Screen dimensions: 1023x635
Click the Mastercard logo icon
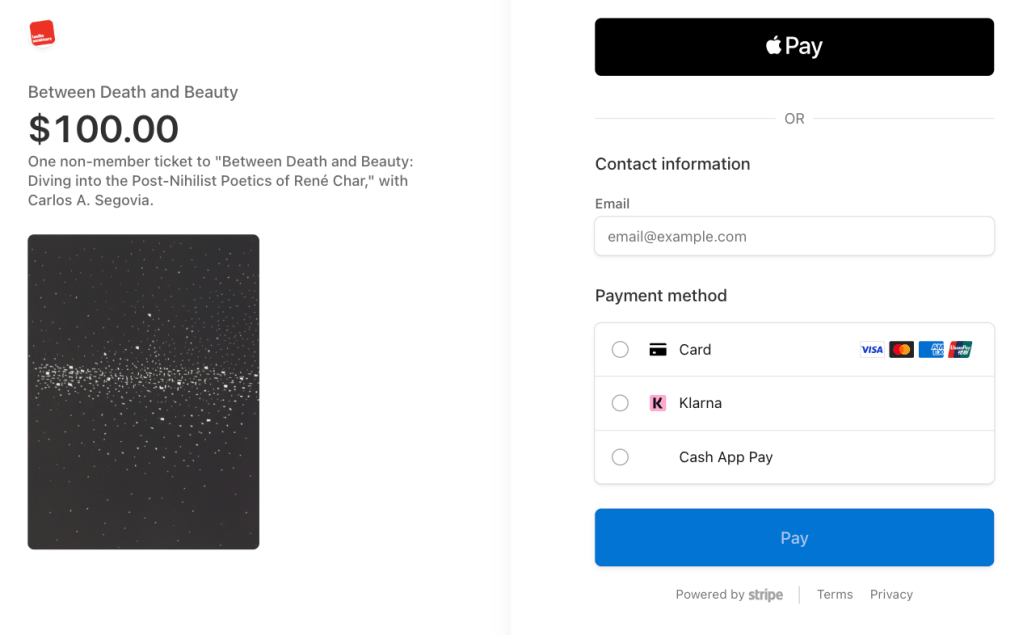tap(901, 350)
